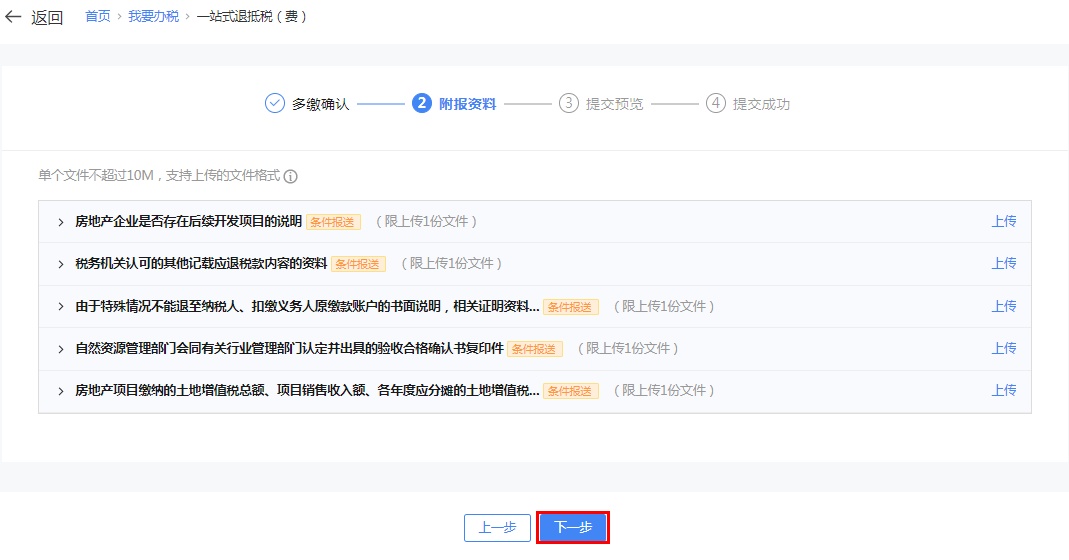
Task: Expand the 房地产项目缴纳的土地增值税总额 row
Action: [x=61, y=391]
